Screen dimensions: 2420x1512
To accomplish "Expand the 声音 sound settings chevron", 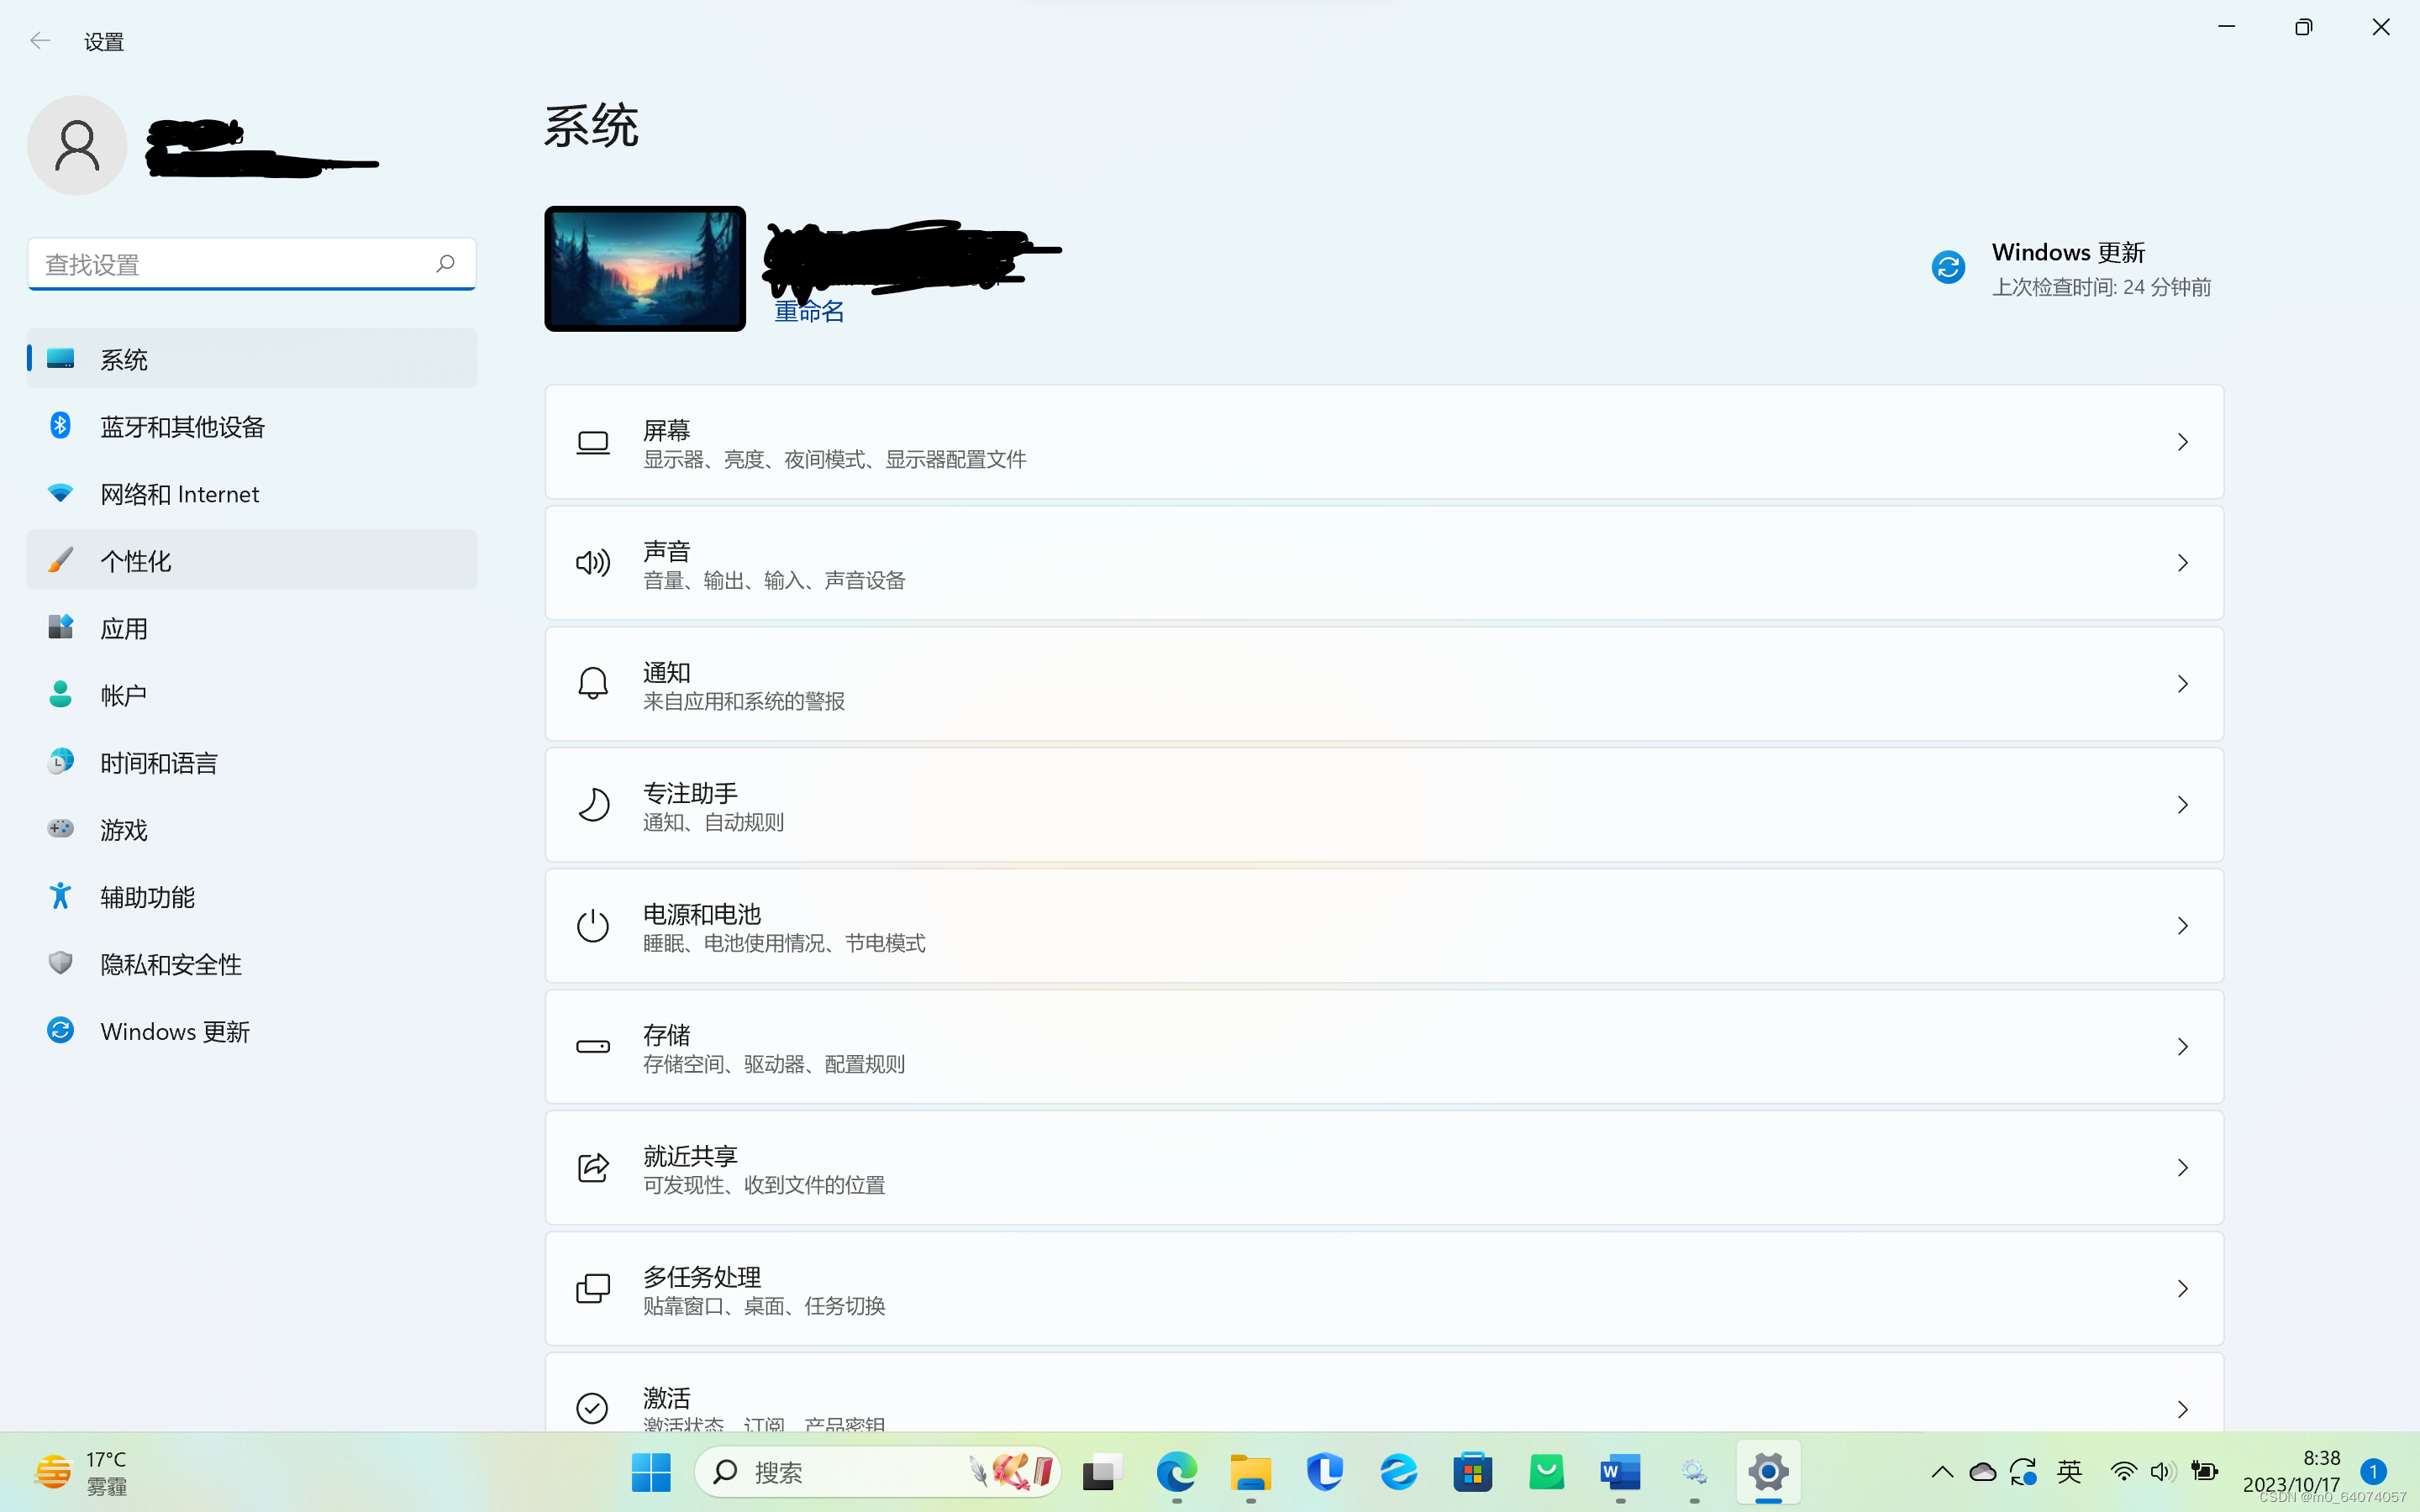I will click(x=2182, y=563).
